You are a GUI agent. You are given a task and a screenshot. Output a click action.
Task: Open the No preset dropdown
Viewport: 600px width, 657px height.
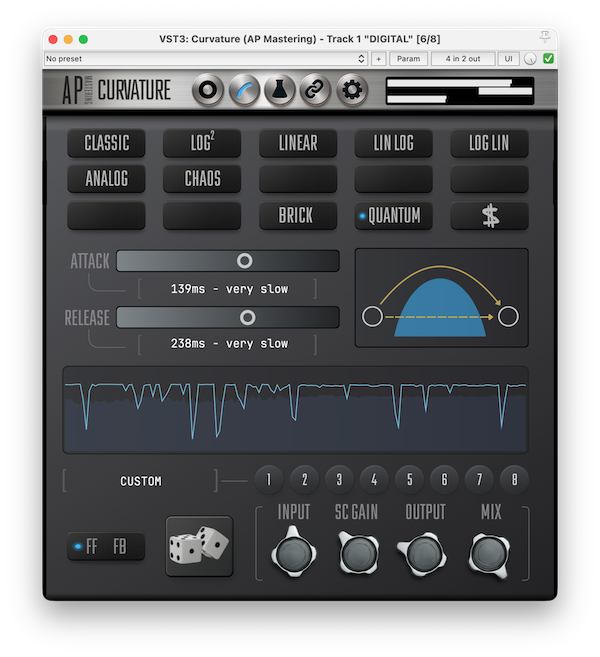point(206,59)
